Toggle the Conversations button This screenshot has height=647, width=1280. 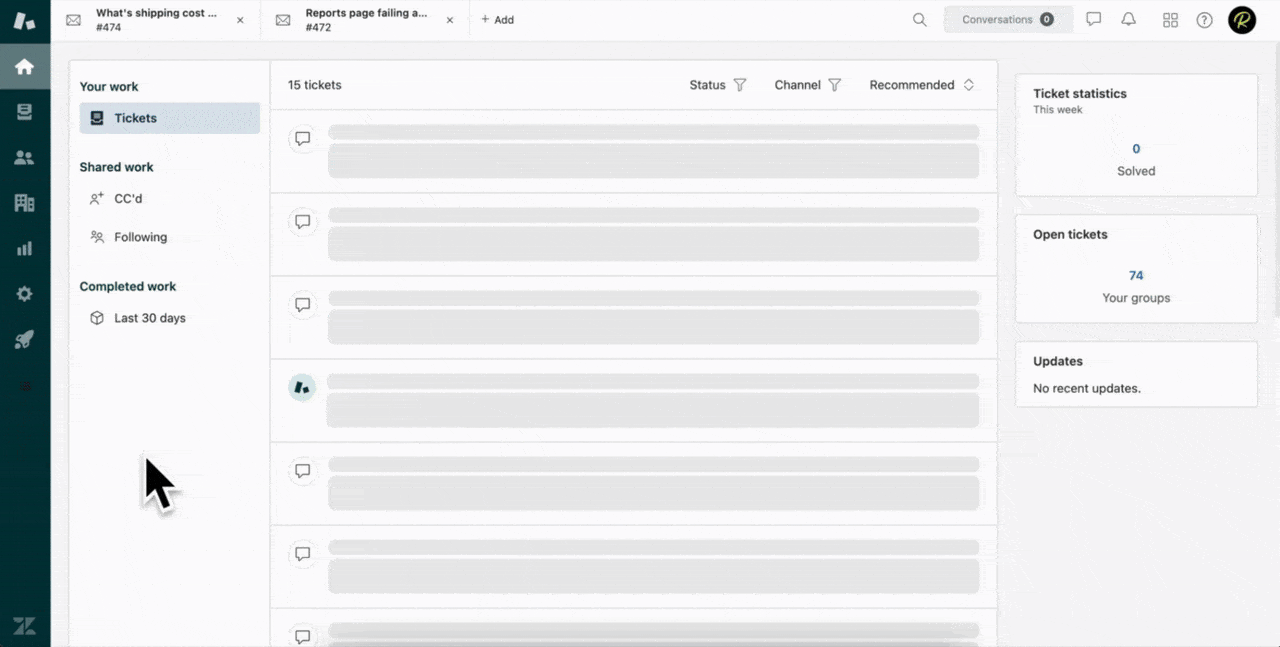1008,20
